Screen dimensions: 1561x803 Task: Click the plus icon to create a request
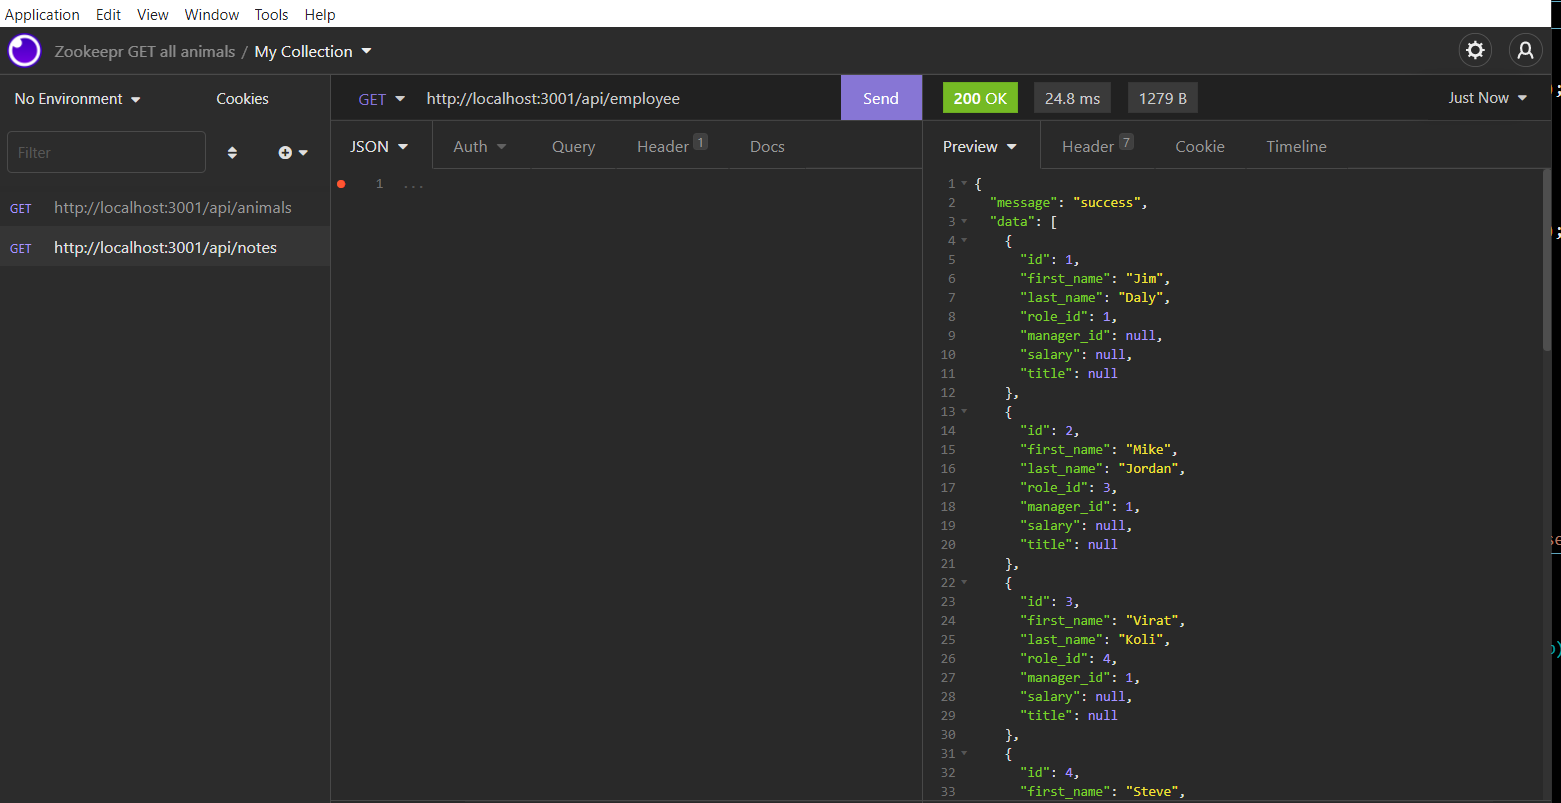[x=284, y=152]
